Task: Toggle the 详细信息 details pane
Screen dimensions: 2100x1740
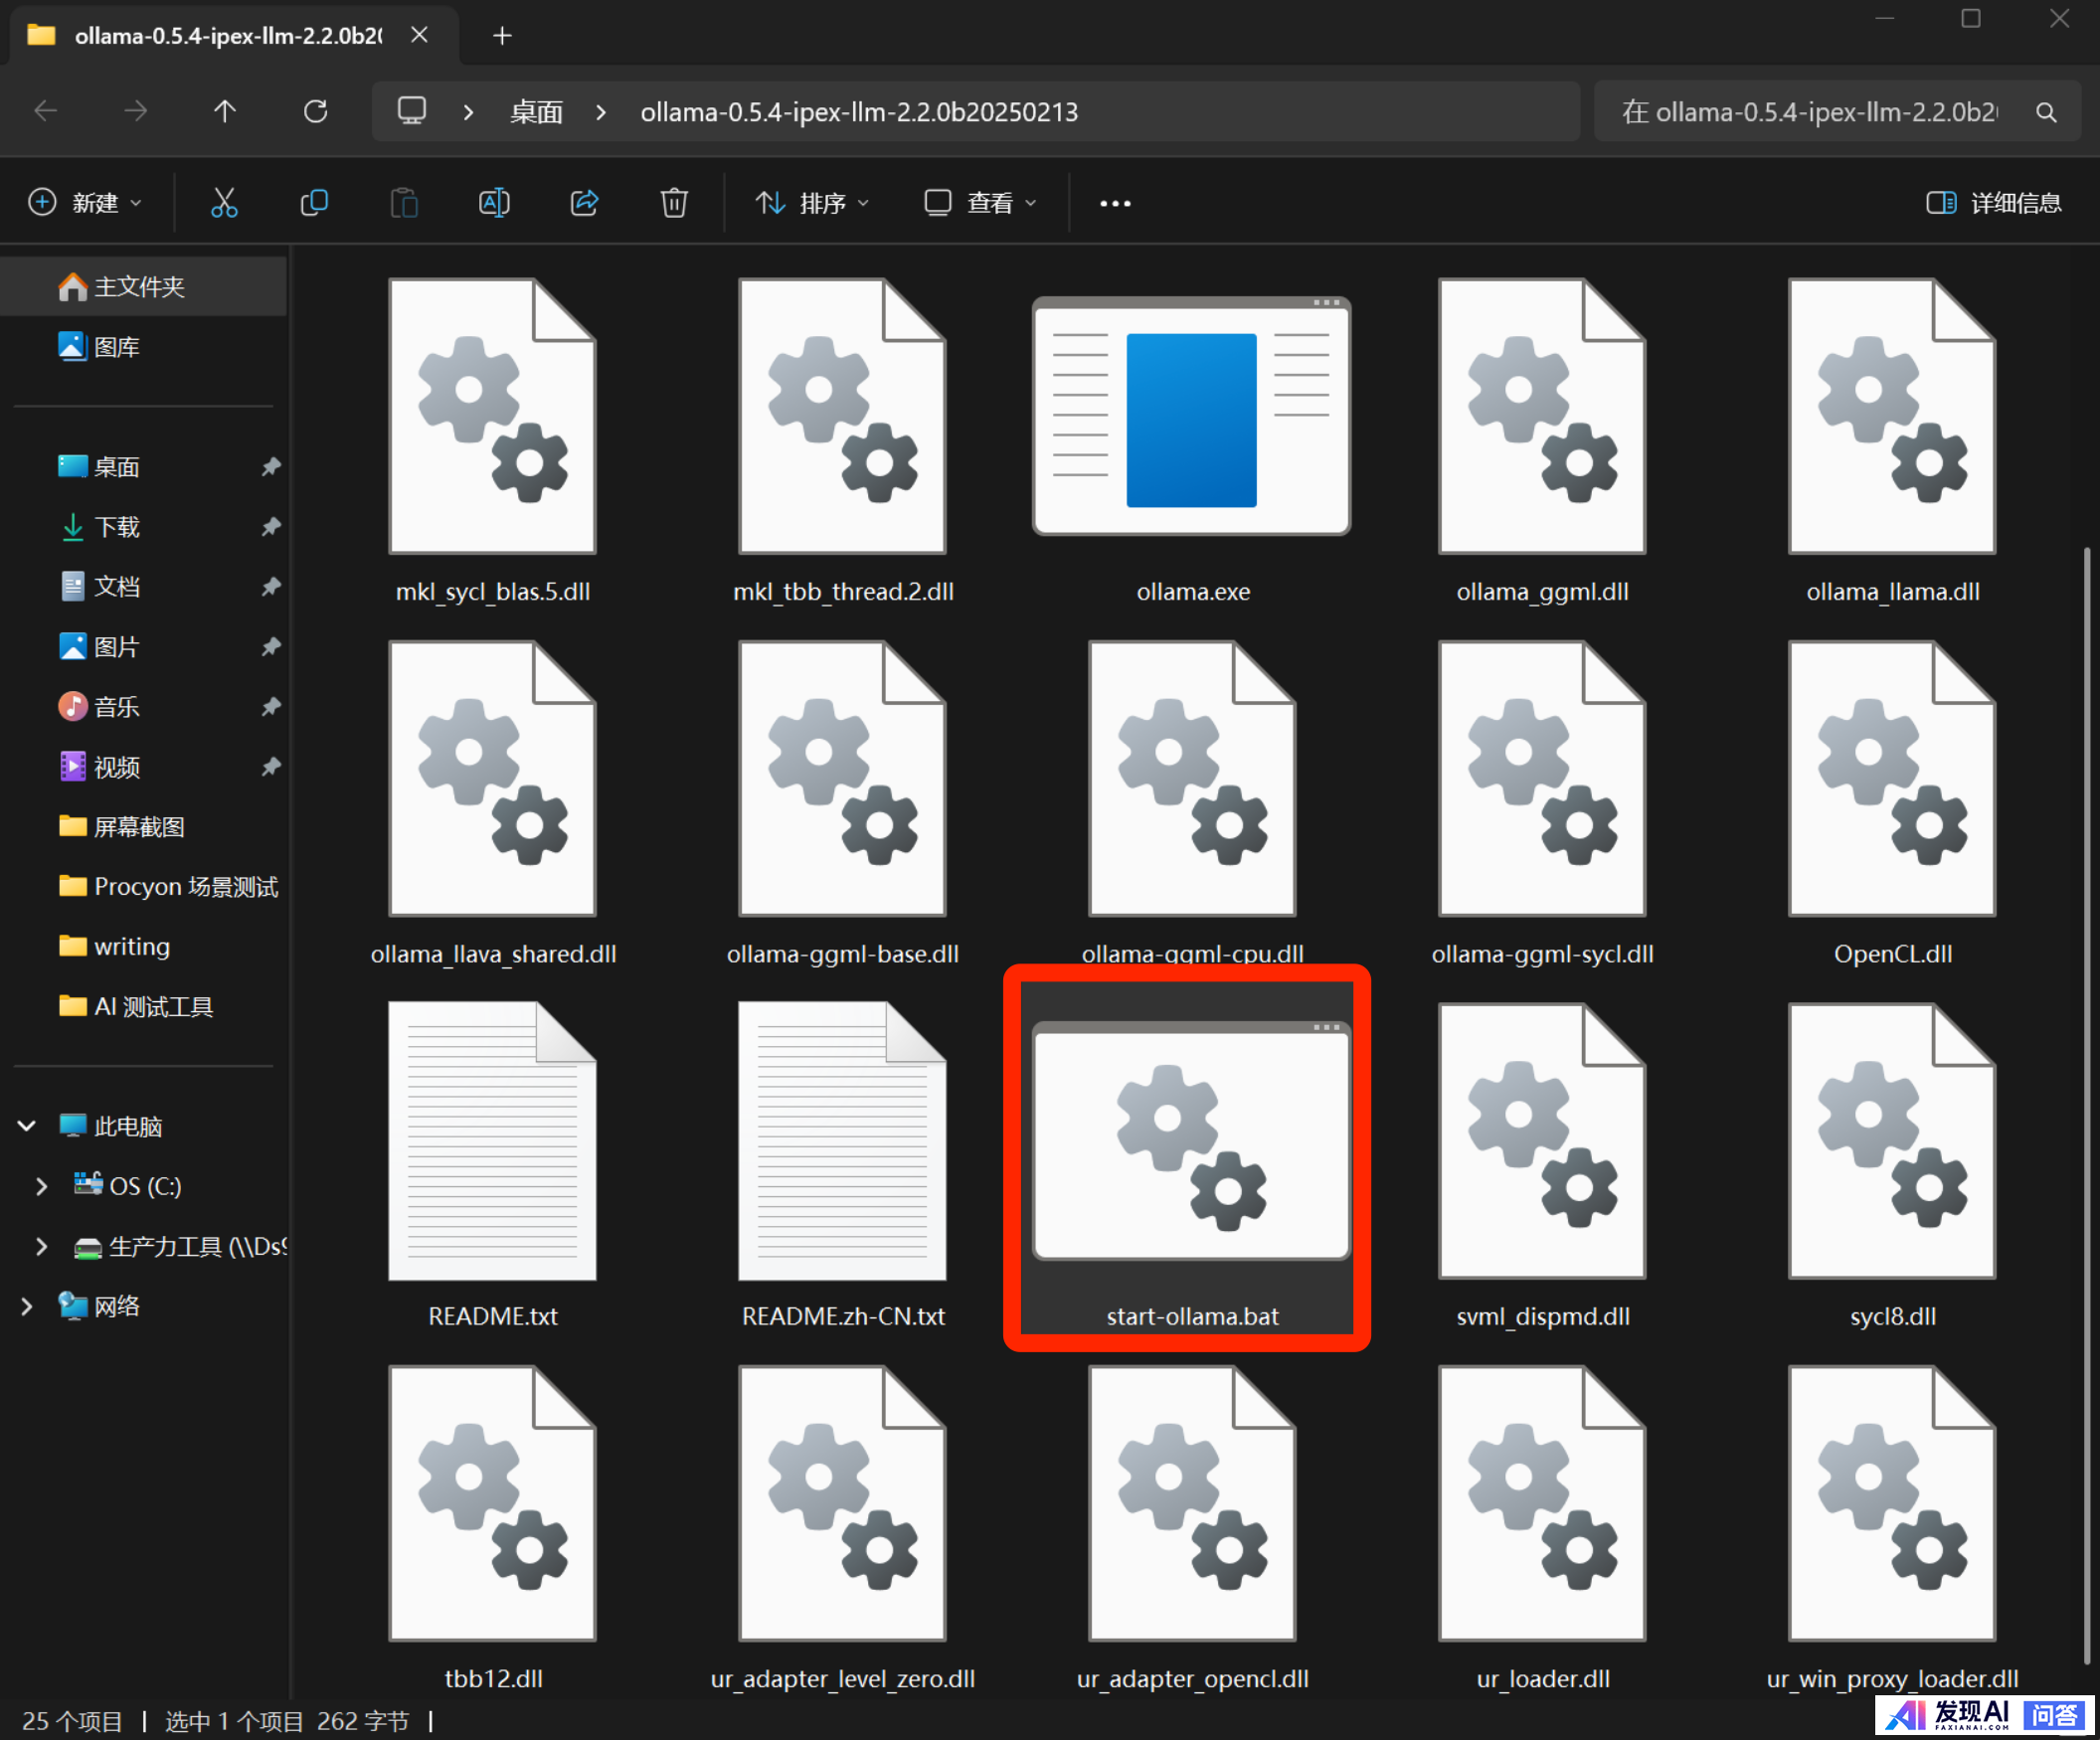Action: coord(1993,203)
